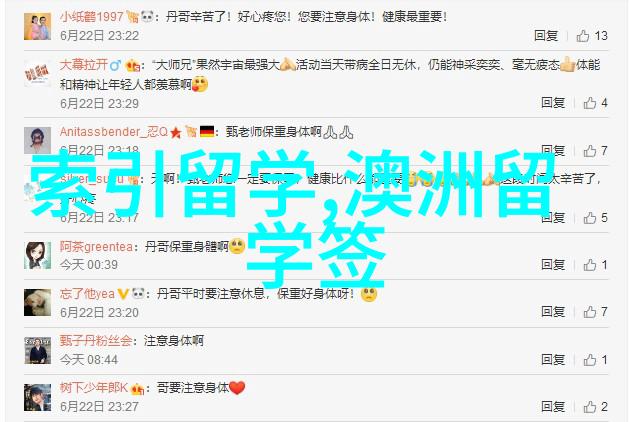
Task: Open 甄子丹粉丝会 username link
Action: pos(96,341)
